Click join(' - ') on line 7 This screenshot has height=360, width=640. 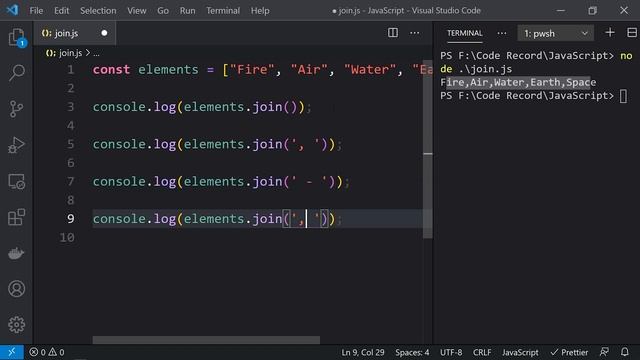(294, 182)
